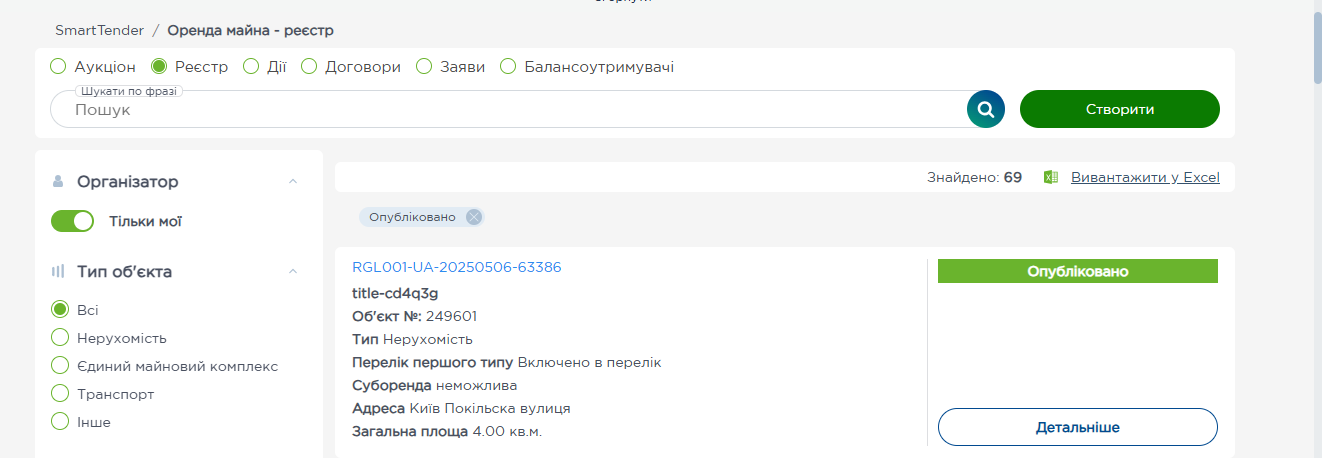1322x458 pixels.
Task: Select Нерухомість object type filter
Action: pos(60,338)
